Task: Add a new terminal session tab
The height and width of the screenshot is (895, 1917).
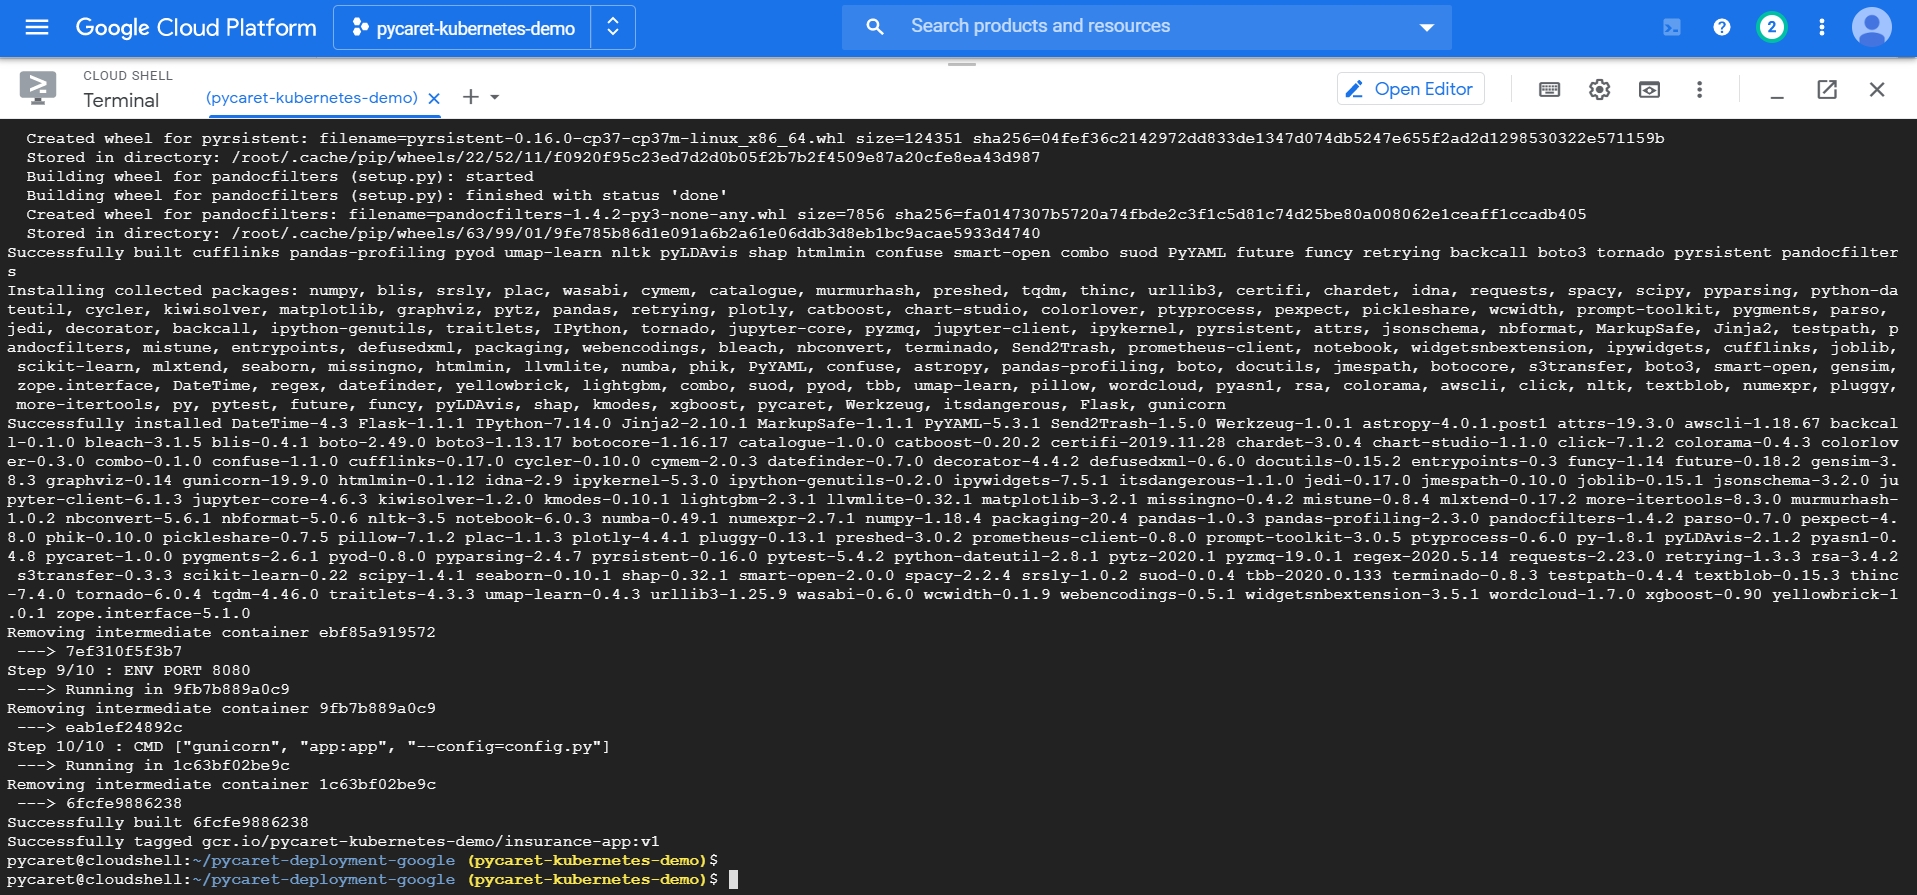Action: 470,97
